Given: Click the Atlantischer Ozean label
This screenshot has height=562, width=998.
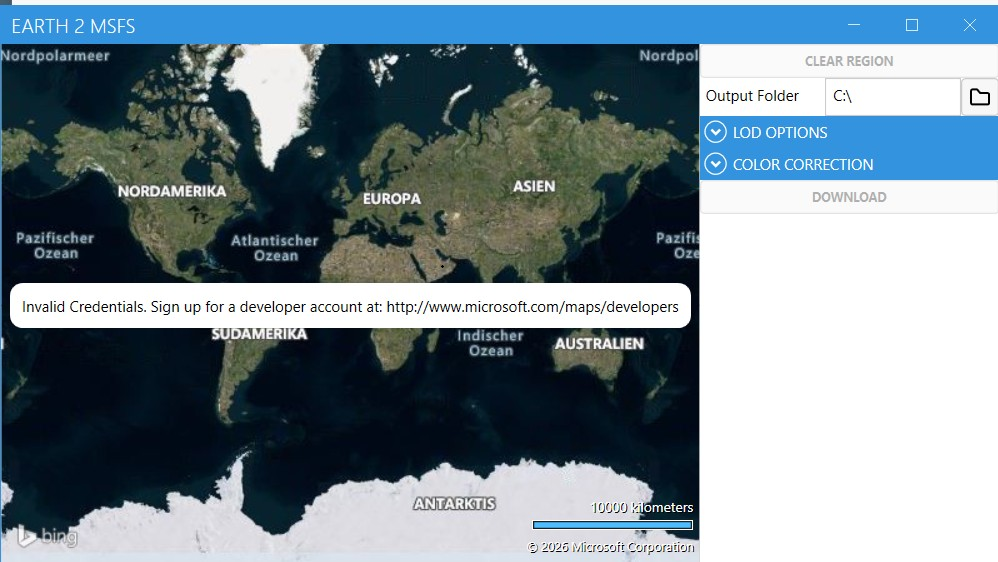Looking at the screenshot, I should 275,248.
